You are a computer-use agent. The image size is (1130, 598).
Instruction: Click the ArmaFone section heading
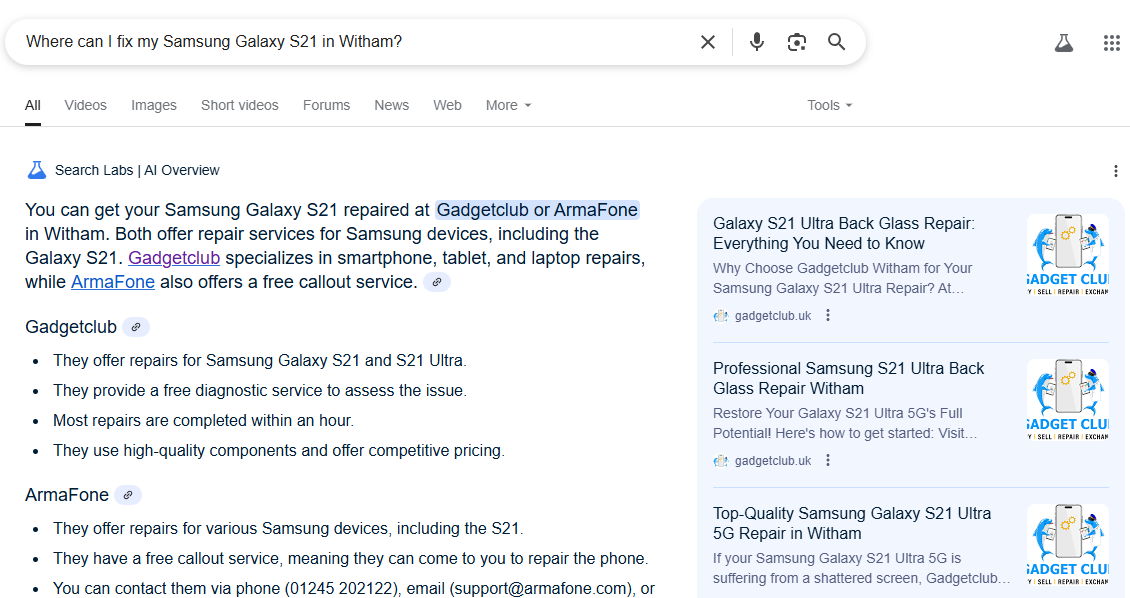[67, 495]
